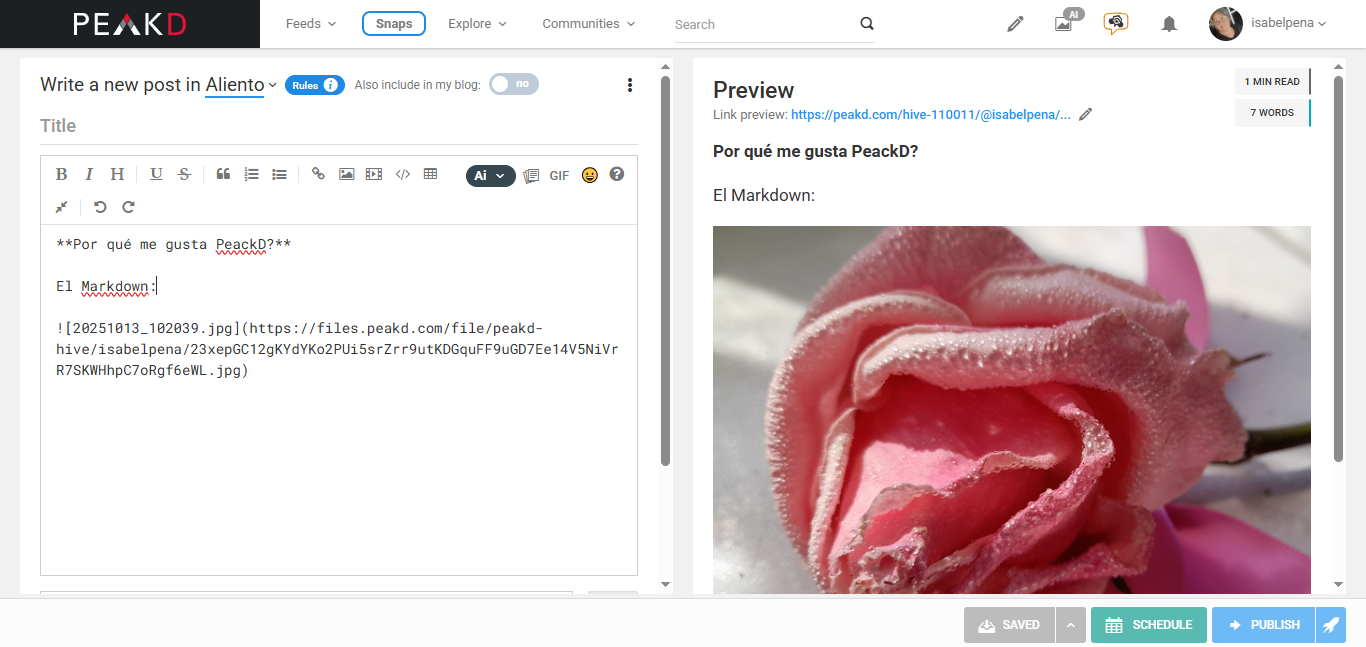Open the Ai tools dropdown
Image resolution: width=1366 pixels, height=647 pixels.
[490, 175]
